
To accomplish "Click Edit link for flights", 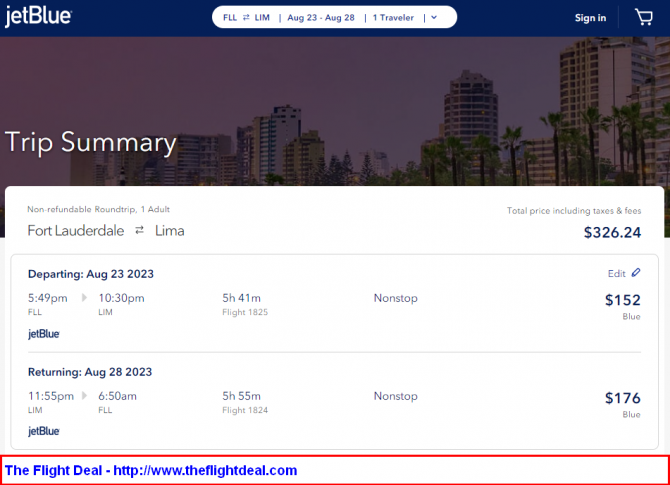I will [617, 273].
